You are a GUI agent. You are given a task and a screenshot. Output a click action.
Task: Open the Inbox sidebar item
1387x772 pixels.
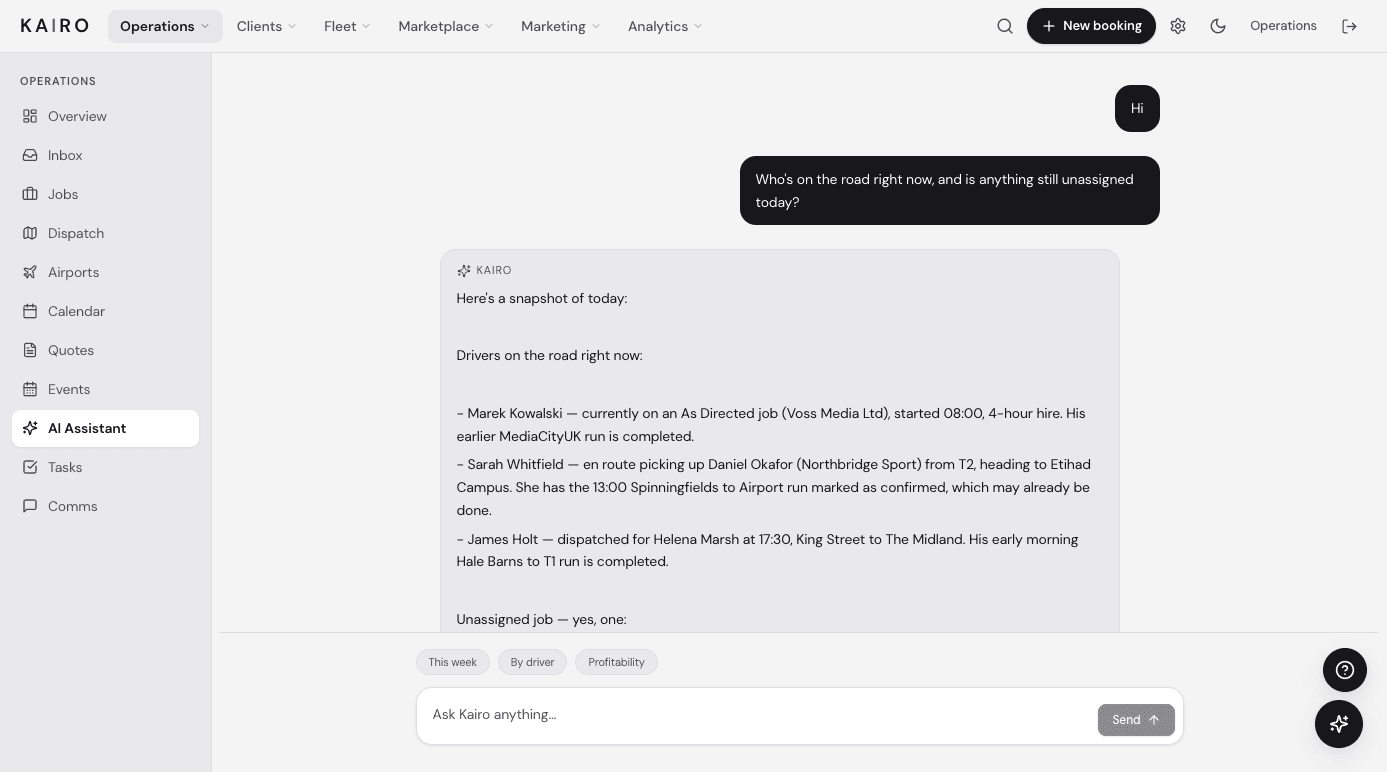[105, 155]
